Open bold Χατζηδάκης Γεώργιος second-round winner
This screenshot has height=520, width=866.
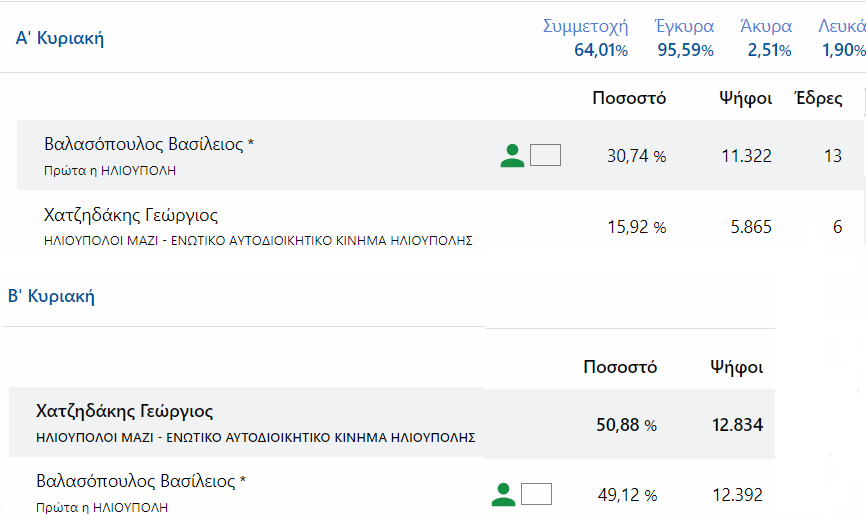tap(124, 411)
